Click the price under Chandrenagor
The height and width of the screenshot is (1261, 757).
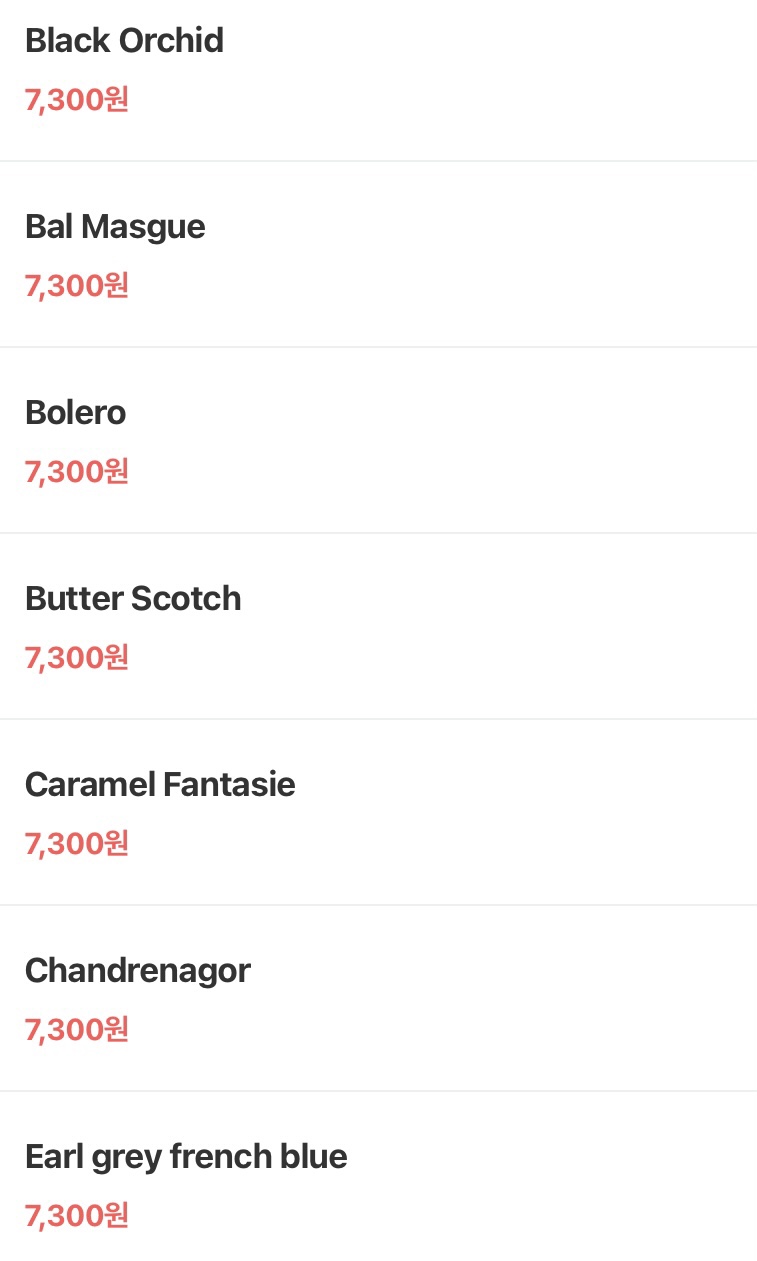77,1030
